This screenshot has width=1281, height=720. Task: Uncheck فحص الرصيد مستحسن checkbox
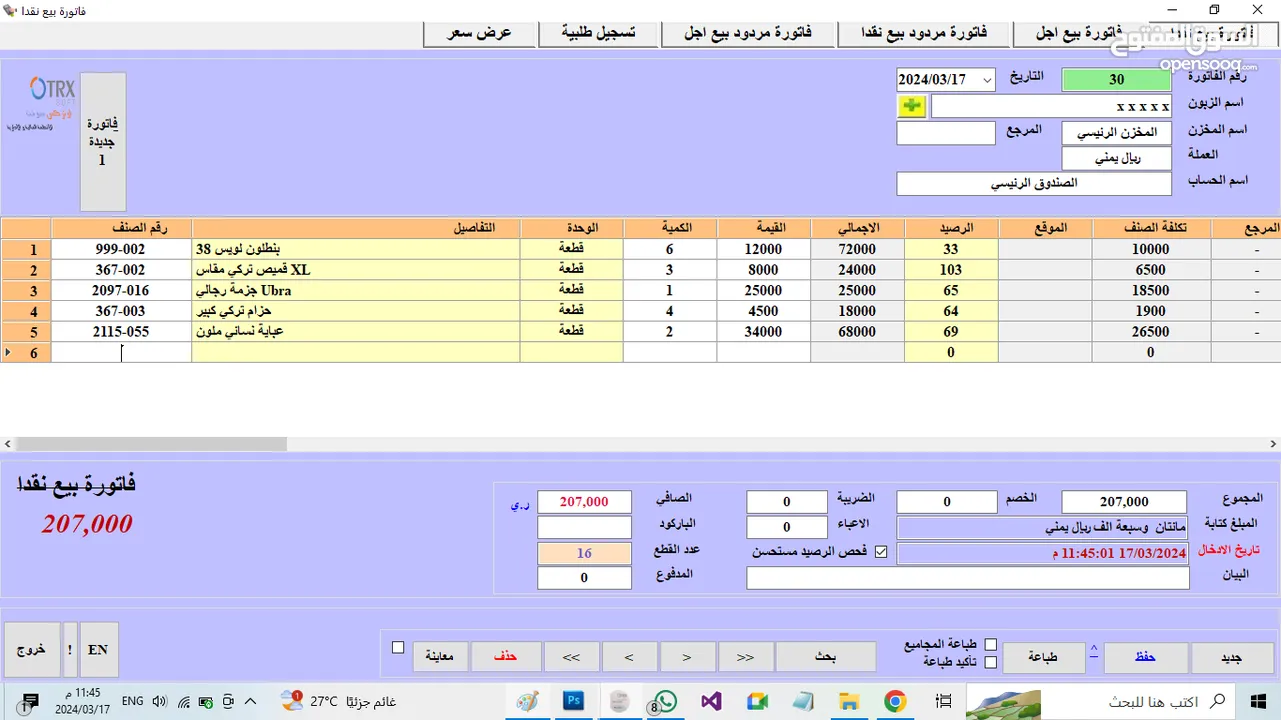pyautogui.click(x=881, y=551)
